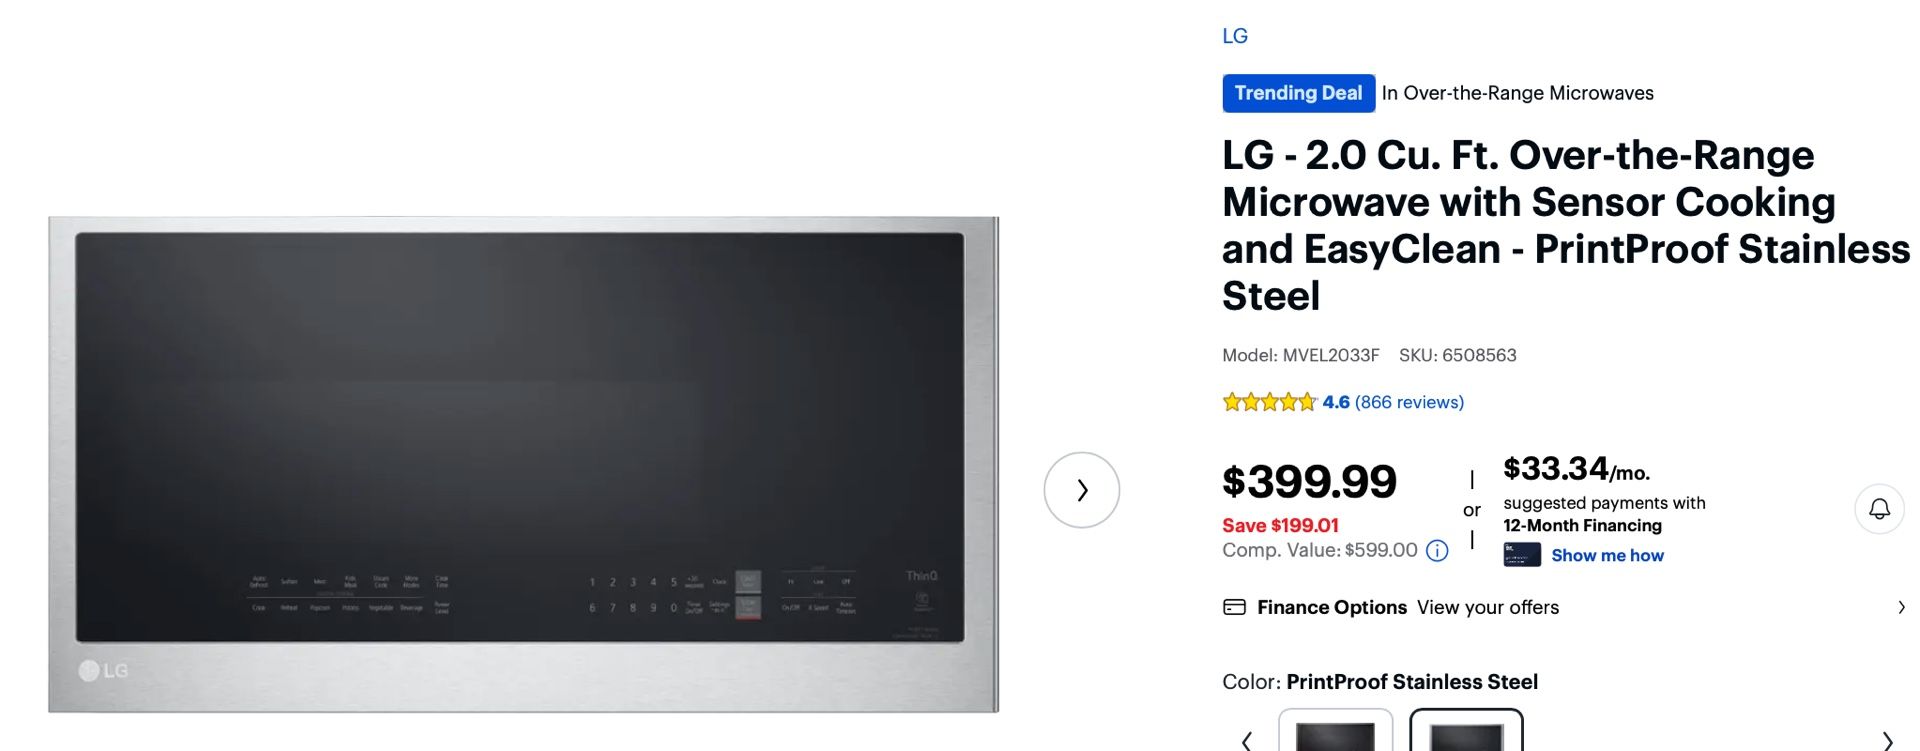
Task: Open the LG brand link
Action: click(1235, 36)
